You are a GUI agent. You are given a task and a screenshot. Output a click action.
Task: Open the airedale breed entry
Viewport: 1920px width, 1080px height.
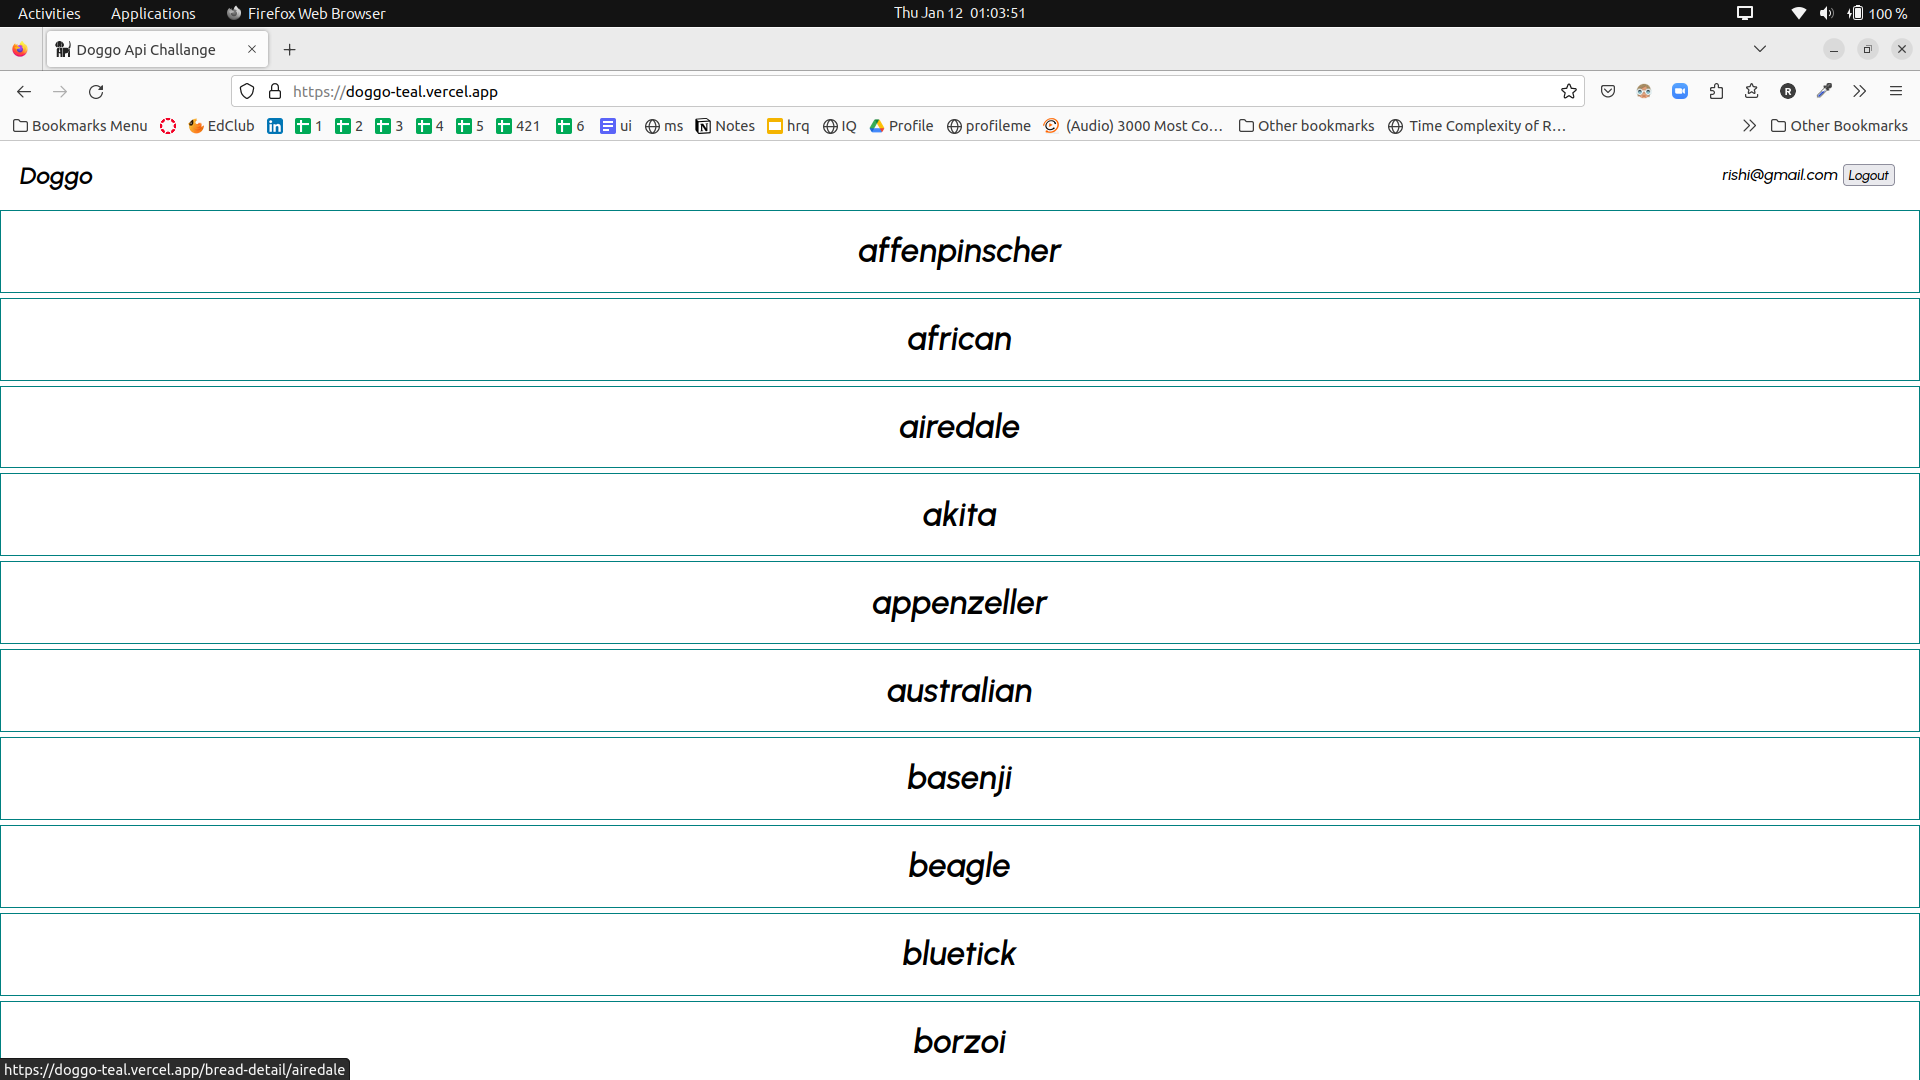pyautogui.click(x=959, y=427)
